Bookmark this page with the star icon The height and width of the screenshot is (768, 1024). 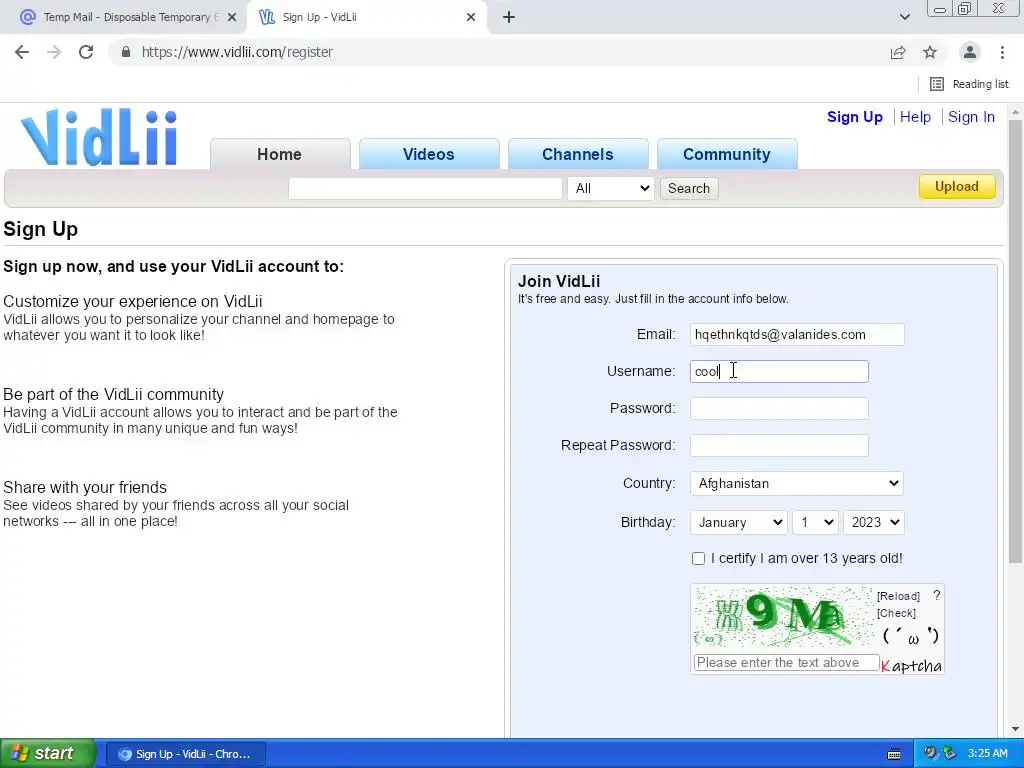coord(930,52)
